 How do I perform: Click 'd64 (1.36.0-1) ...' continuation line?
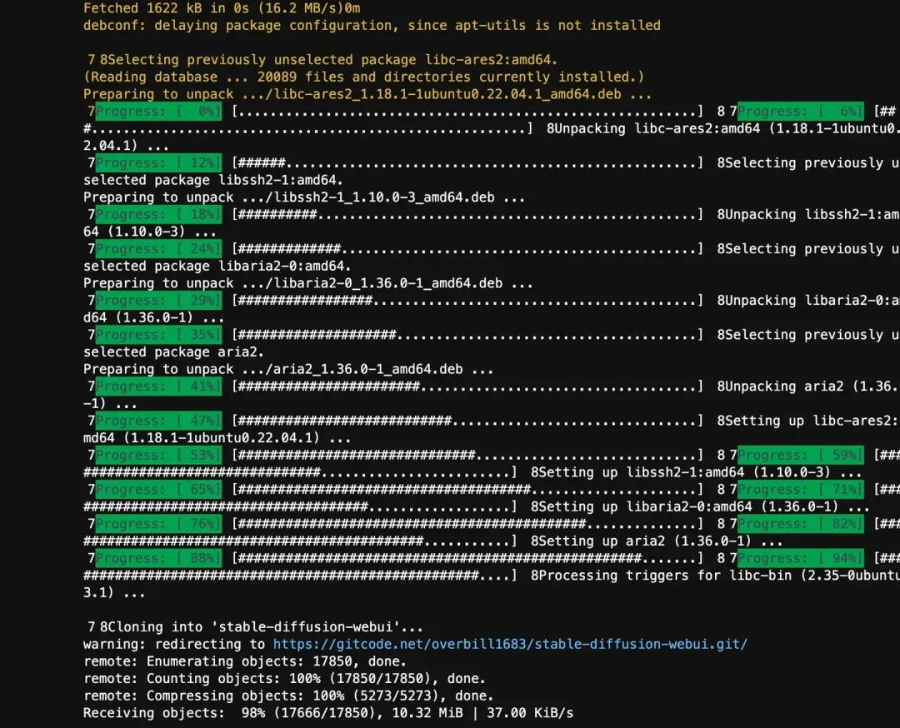[x=153, y=317]
